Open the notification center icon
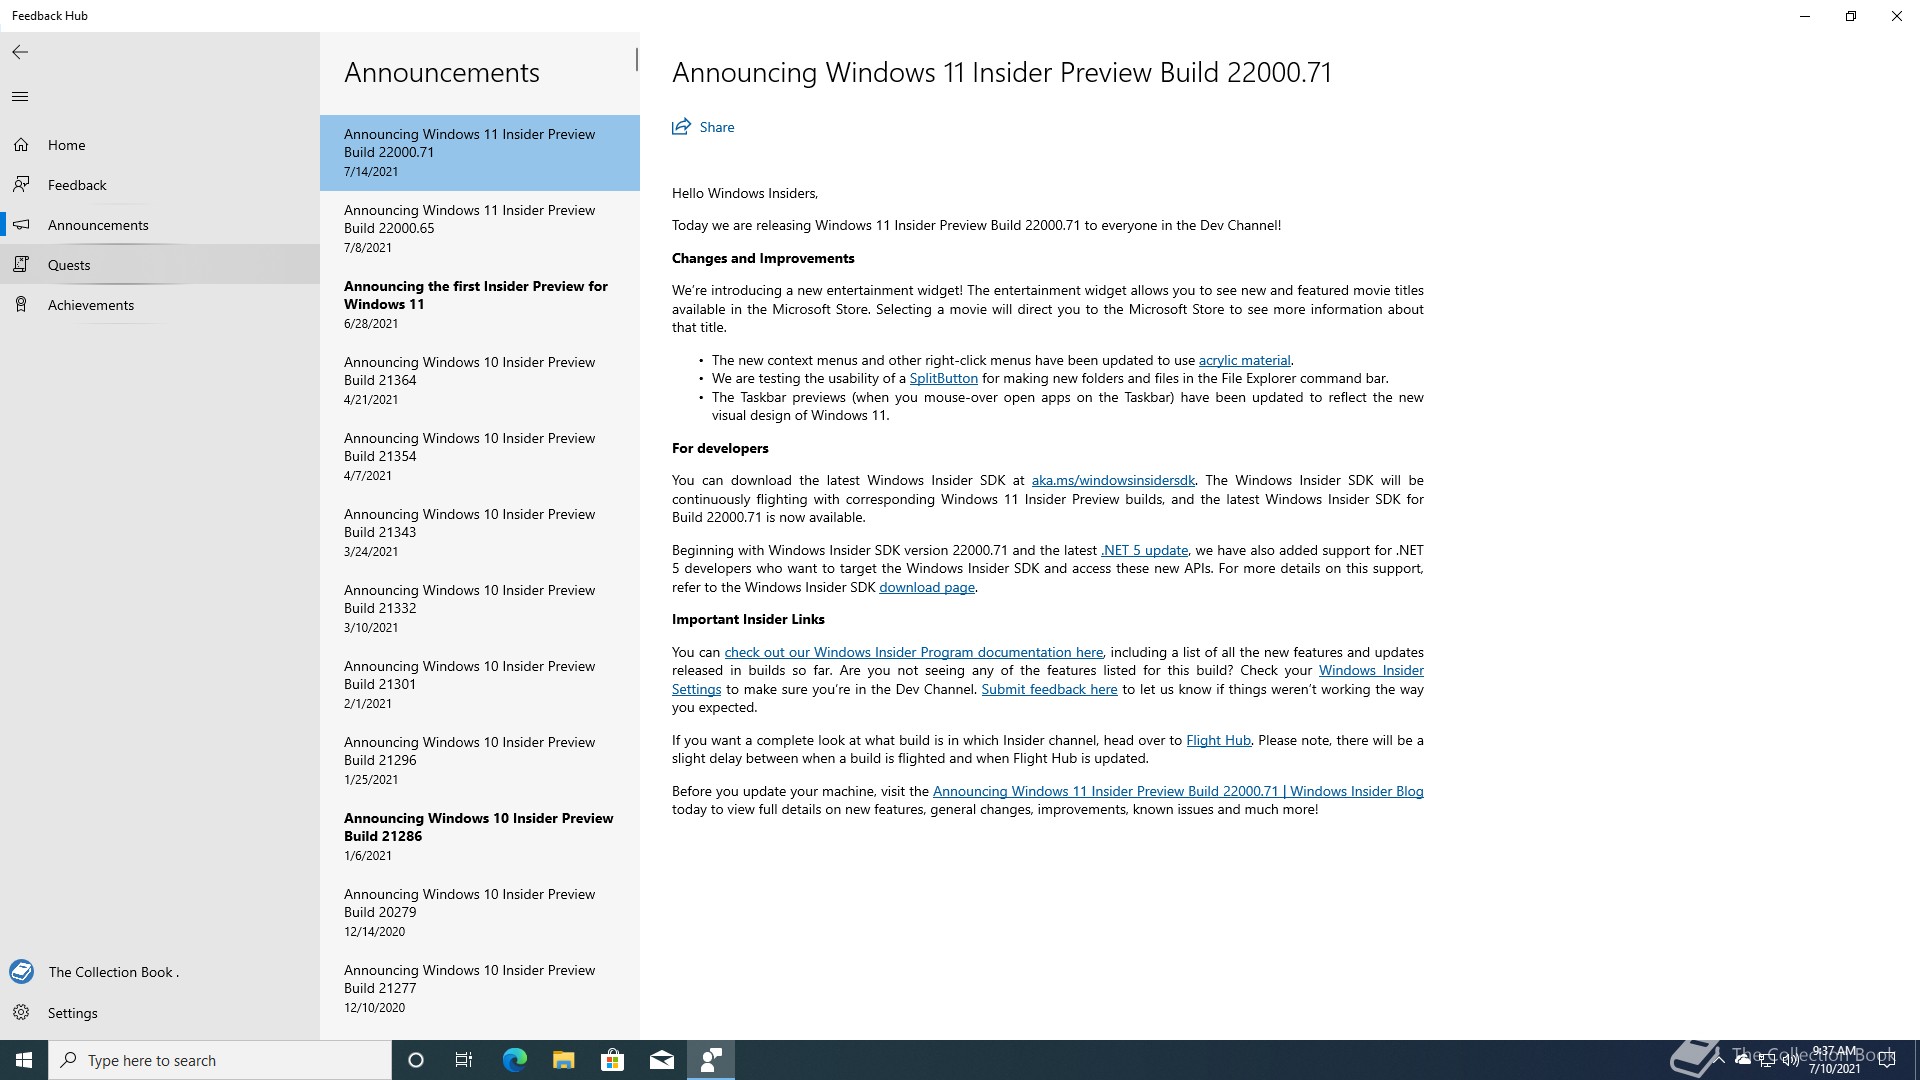The height and width of the screenshot is (1080, 1920). (x=1887, y=1060)
